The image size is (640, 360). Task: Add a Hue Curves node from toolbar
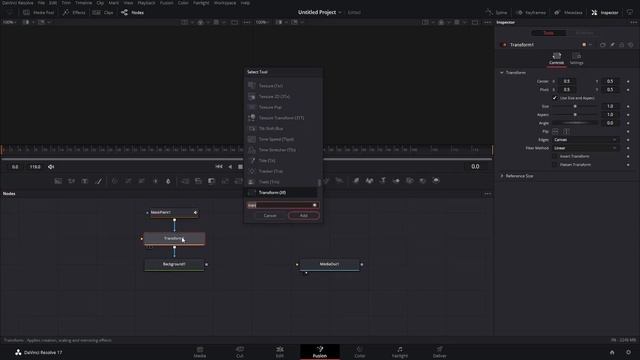point(142,181)
